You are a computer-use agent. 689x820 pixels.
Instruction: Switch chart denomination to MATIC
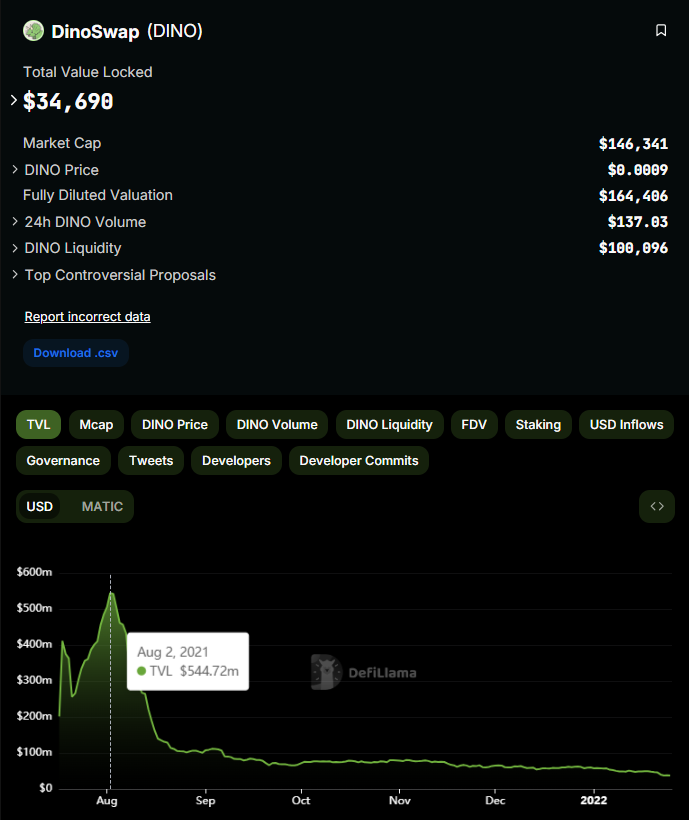coord(102,506)
